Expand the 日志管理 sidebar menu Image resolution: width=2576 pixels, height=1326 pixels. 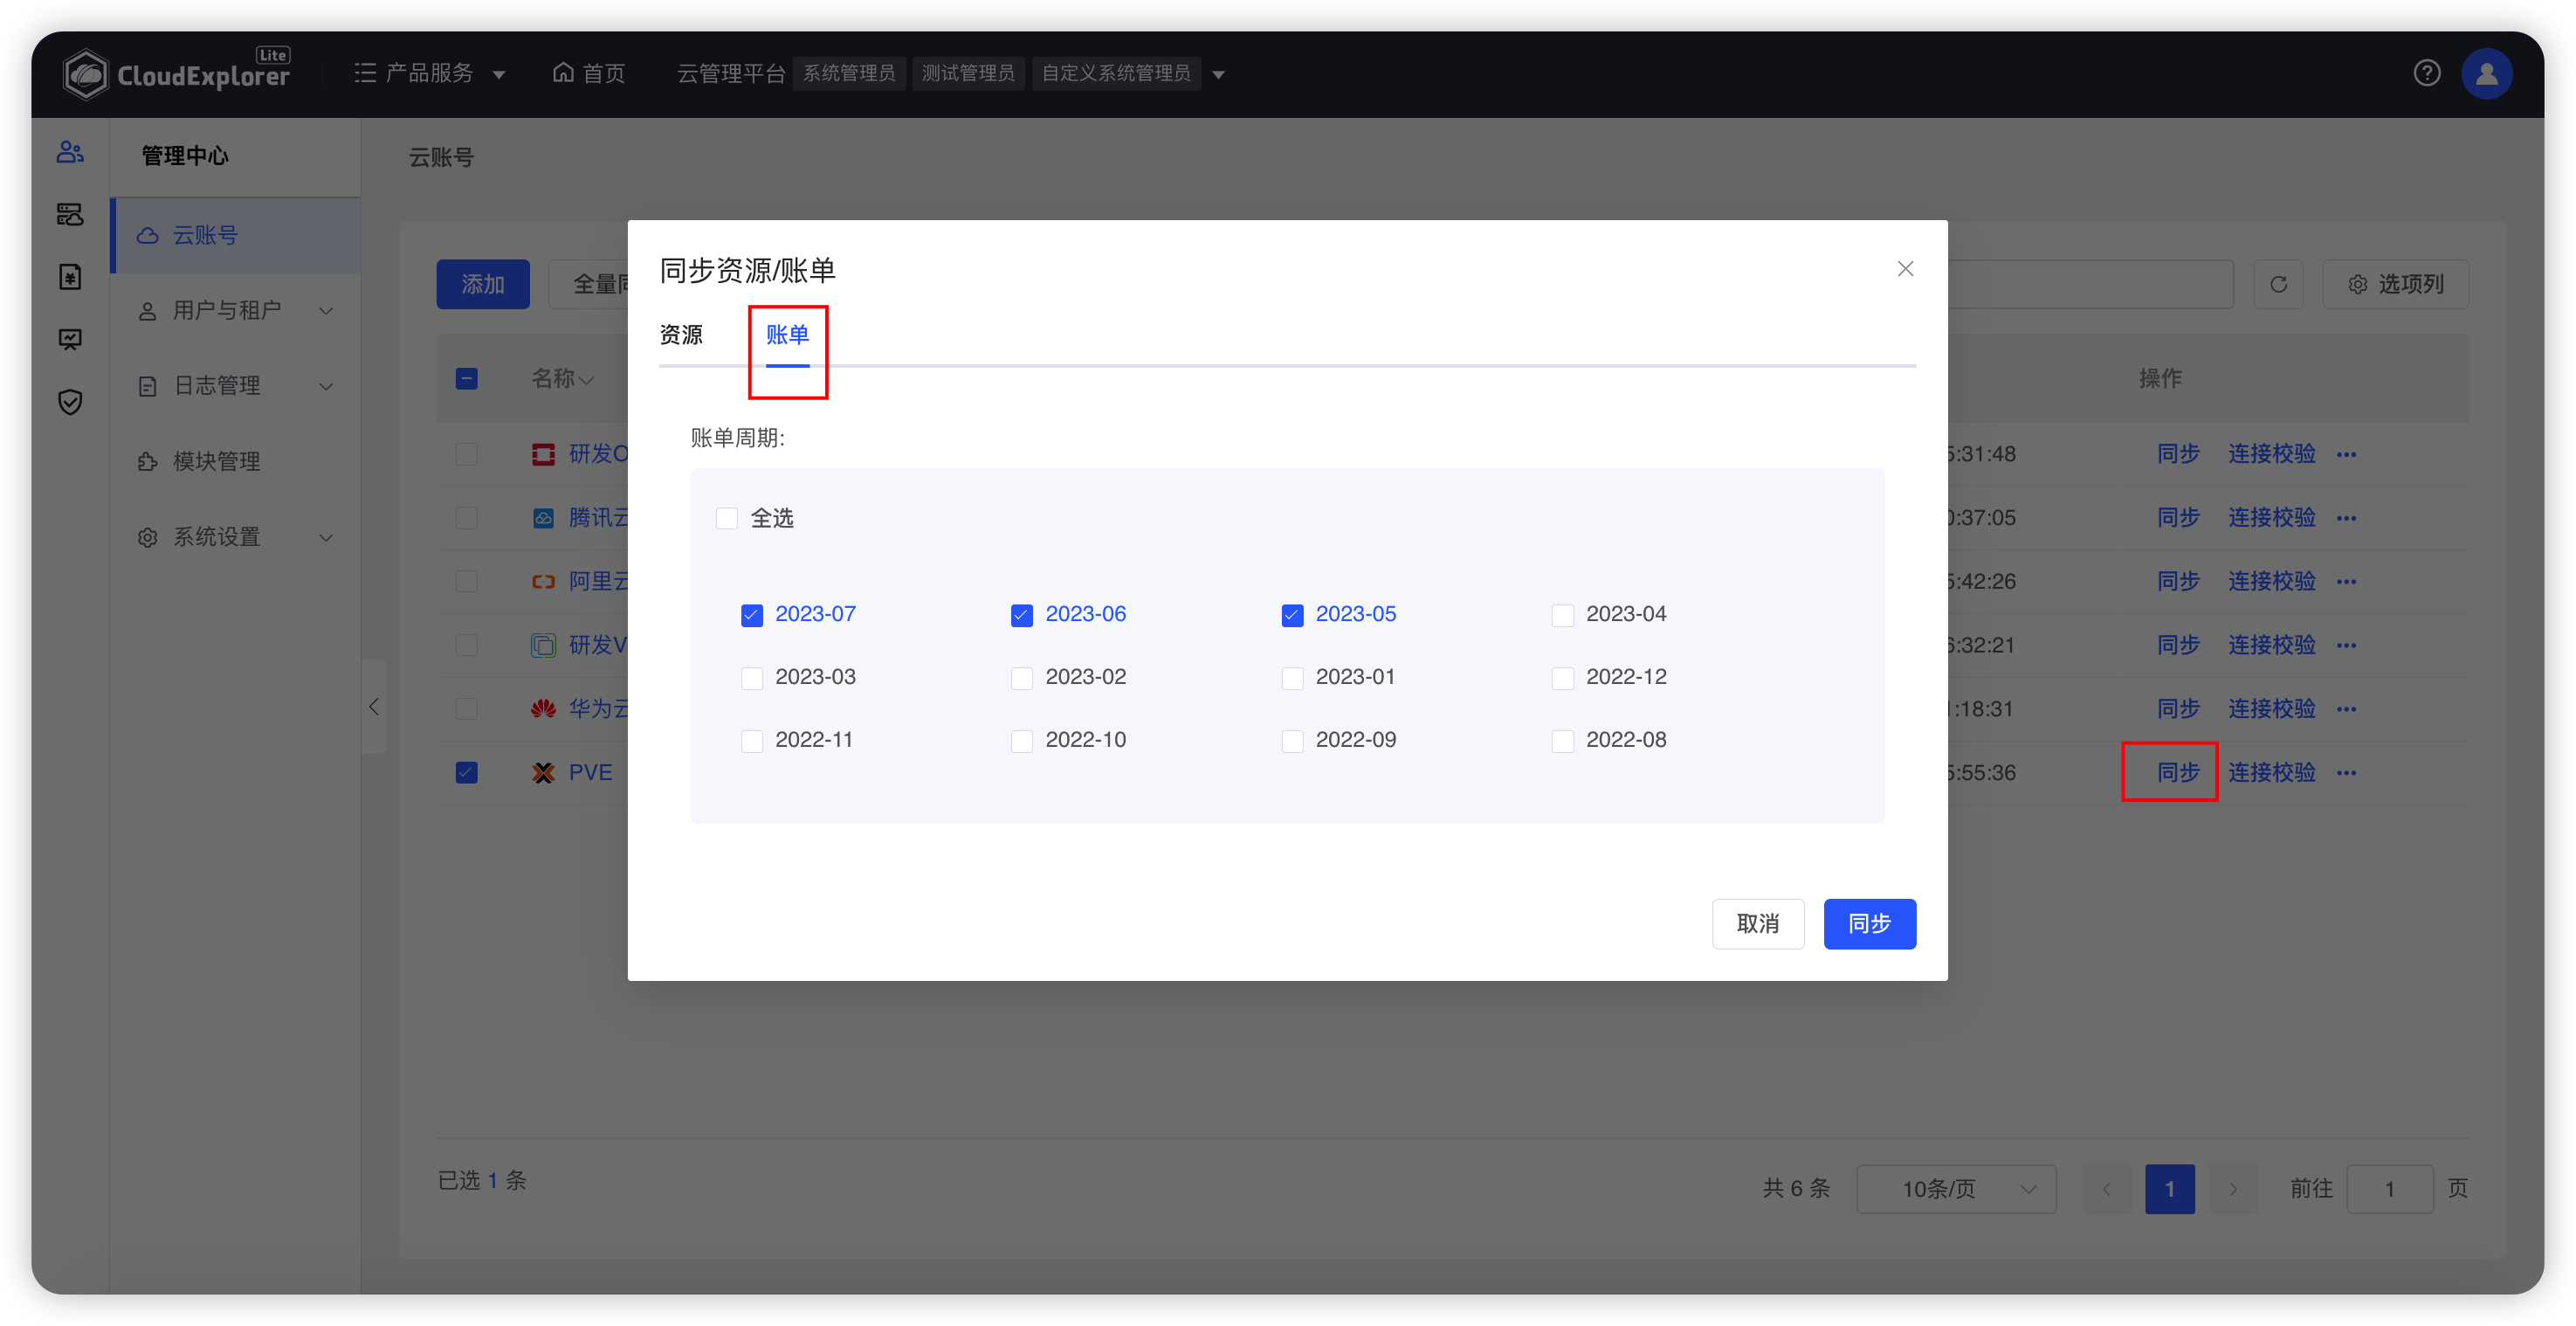point(236,386)
